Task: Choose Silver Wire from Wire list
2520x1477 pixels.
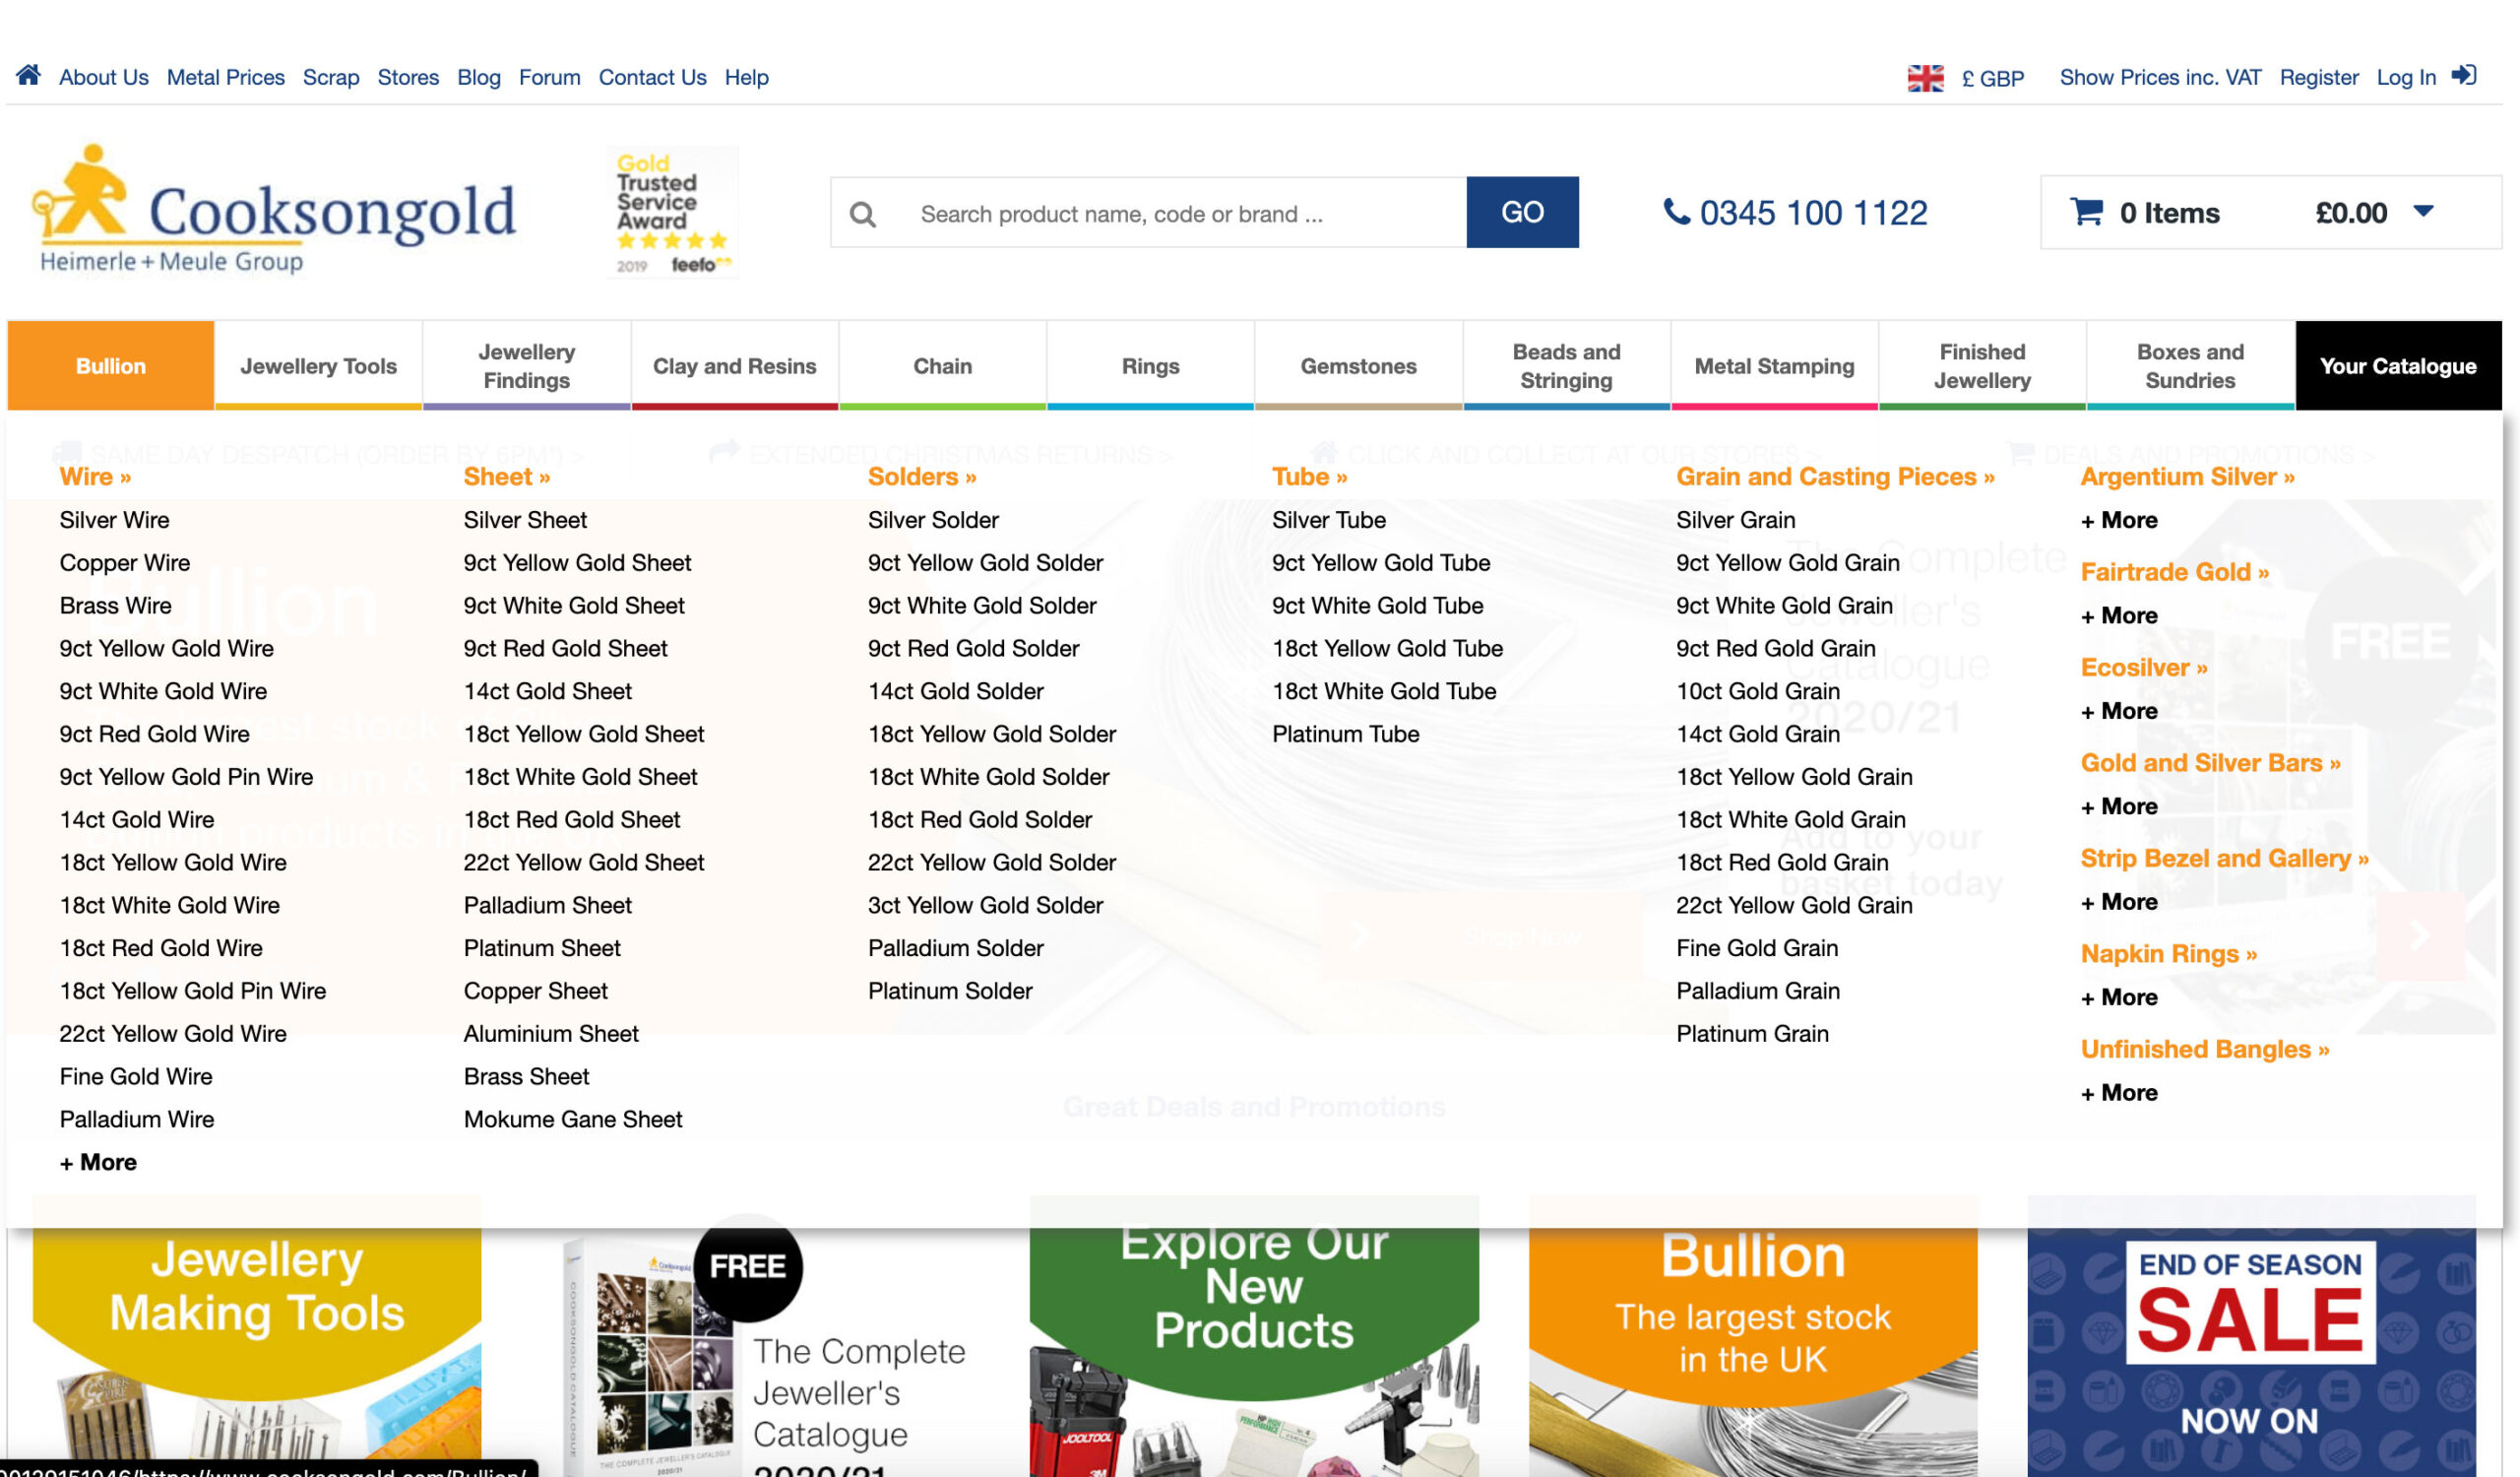Action: click(x=115, y=520)
